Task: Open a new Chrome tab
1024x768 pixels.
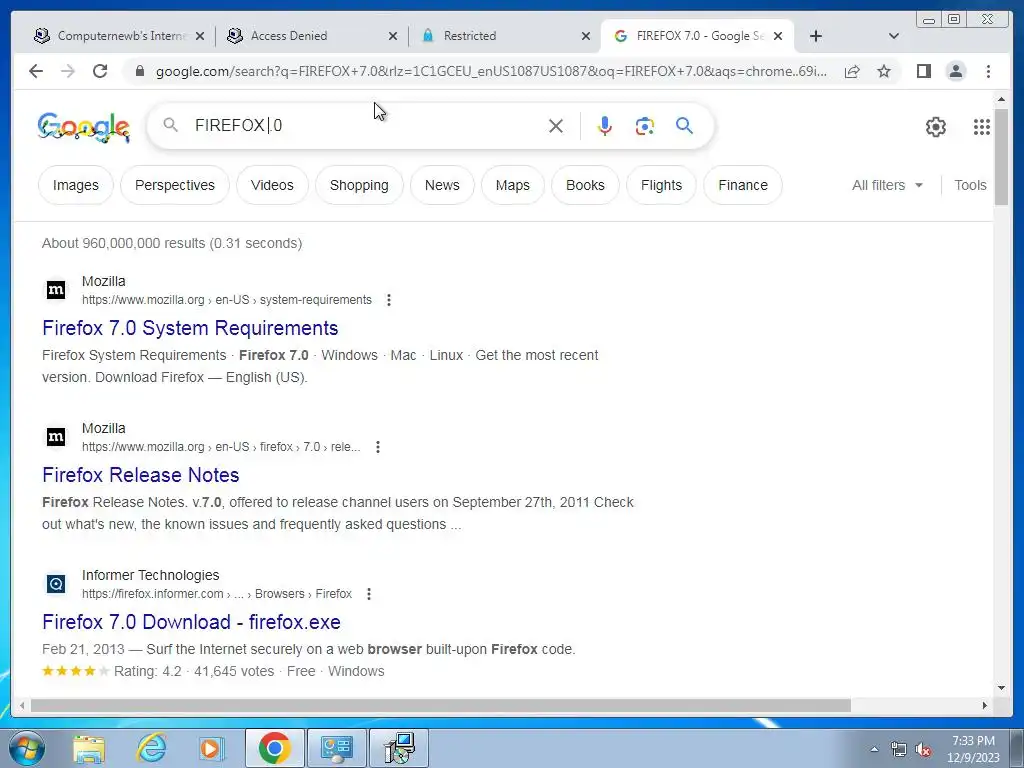Action: point(816,36)
